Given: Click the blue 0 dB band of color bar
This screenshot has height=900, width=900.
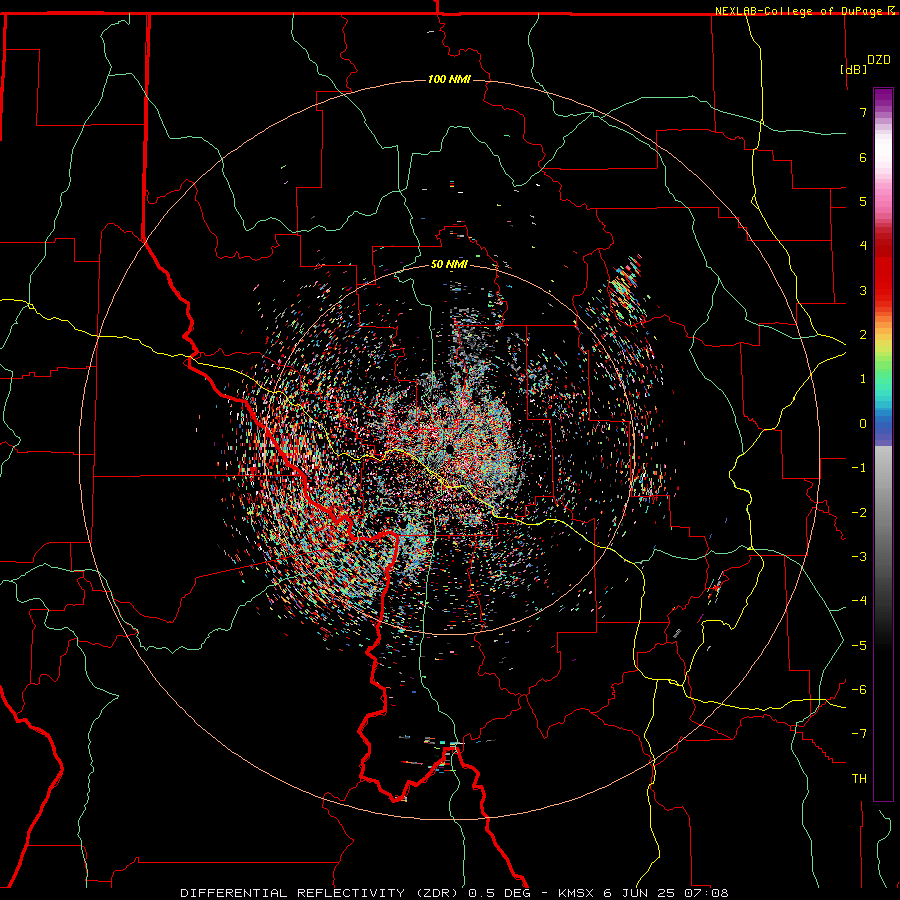Looking at the screenshot, I should pyautogui.click(x=883, y=426).
